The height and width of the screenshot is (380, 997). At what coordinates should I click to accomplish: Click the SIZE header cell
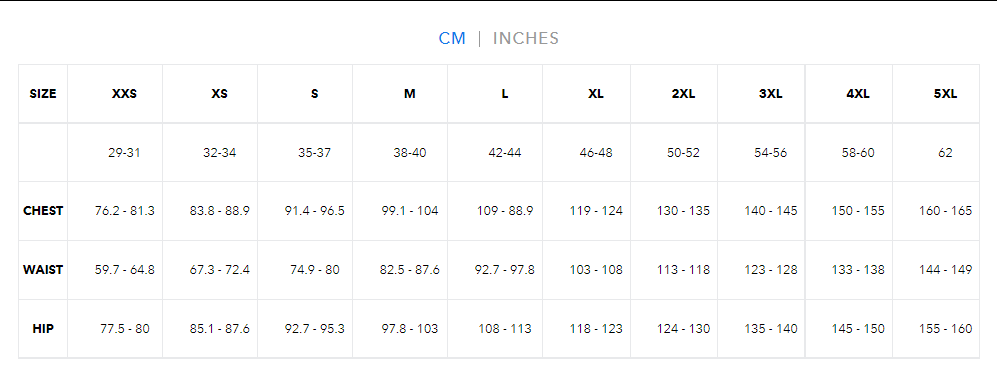click(x=43, y=94)
